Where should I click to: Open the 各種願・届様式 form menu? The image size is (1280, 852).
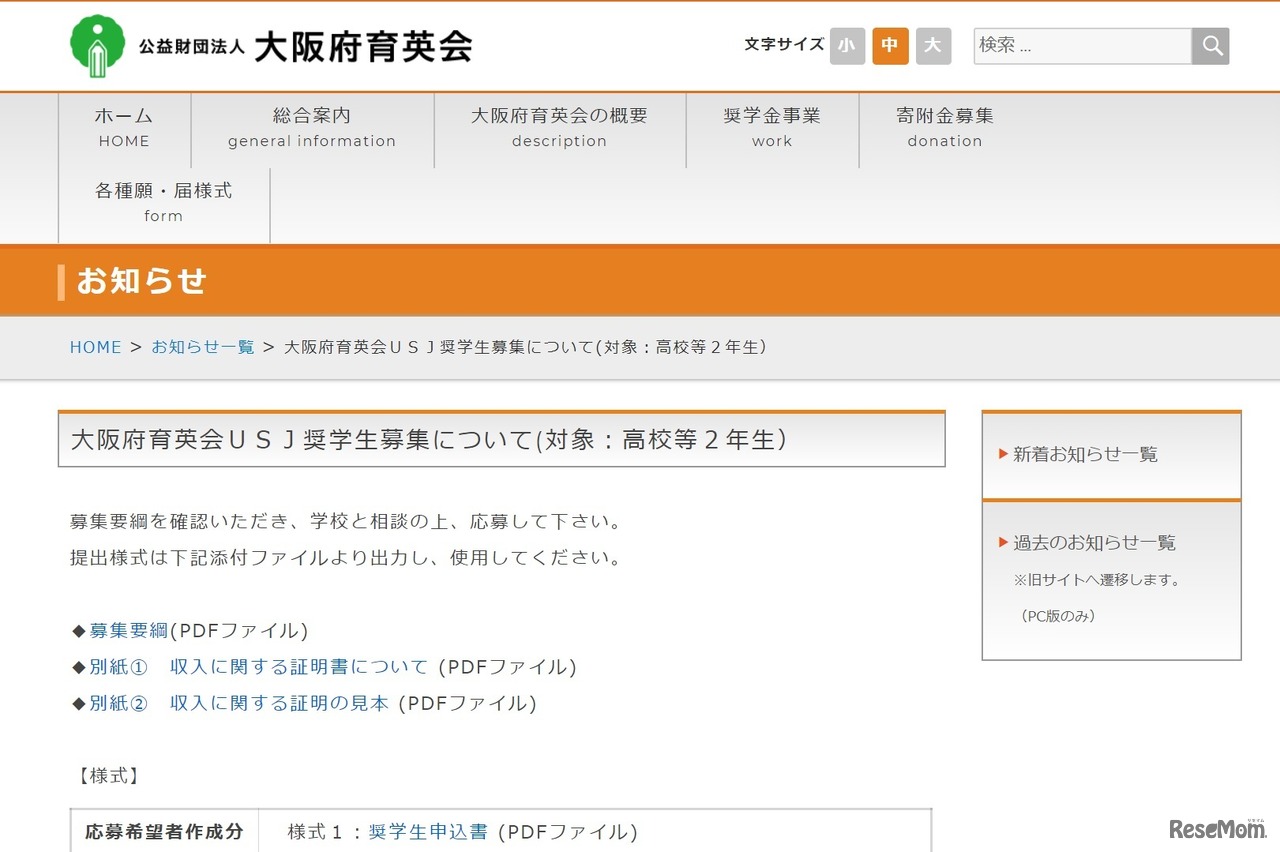coord(163,202)
